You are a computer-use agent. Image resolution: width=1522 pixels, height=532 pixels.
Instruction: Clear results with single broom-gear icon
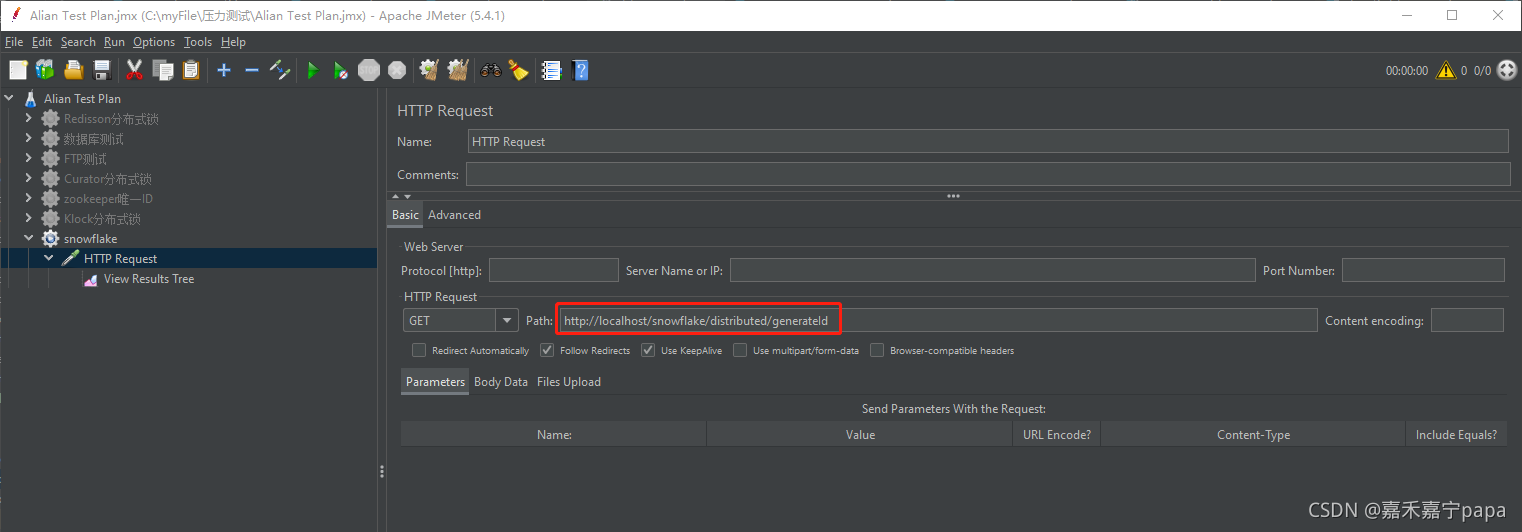tap(430, 70)
